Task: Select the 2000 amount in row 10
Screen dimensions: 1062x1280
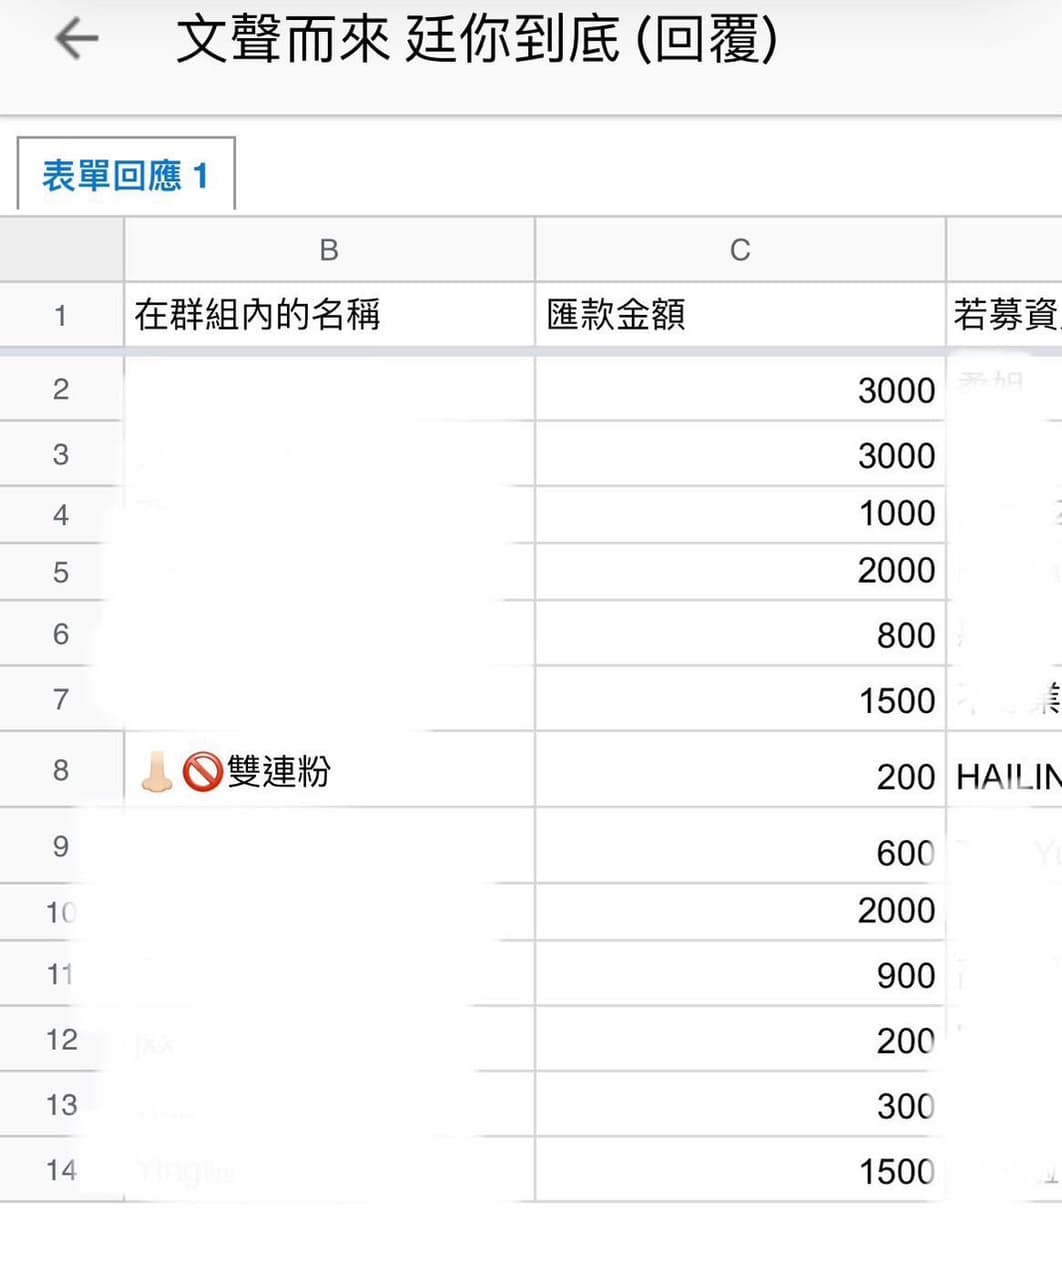Action: point(740,911)
